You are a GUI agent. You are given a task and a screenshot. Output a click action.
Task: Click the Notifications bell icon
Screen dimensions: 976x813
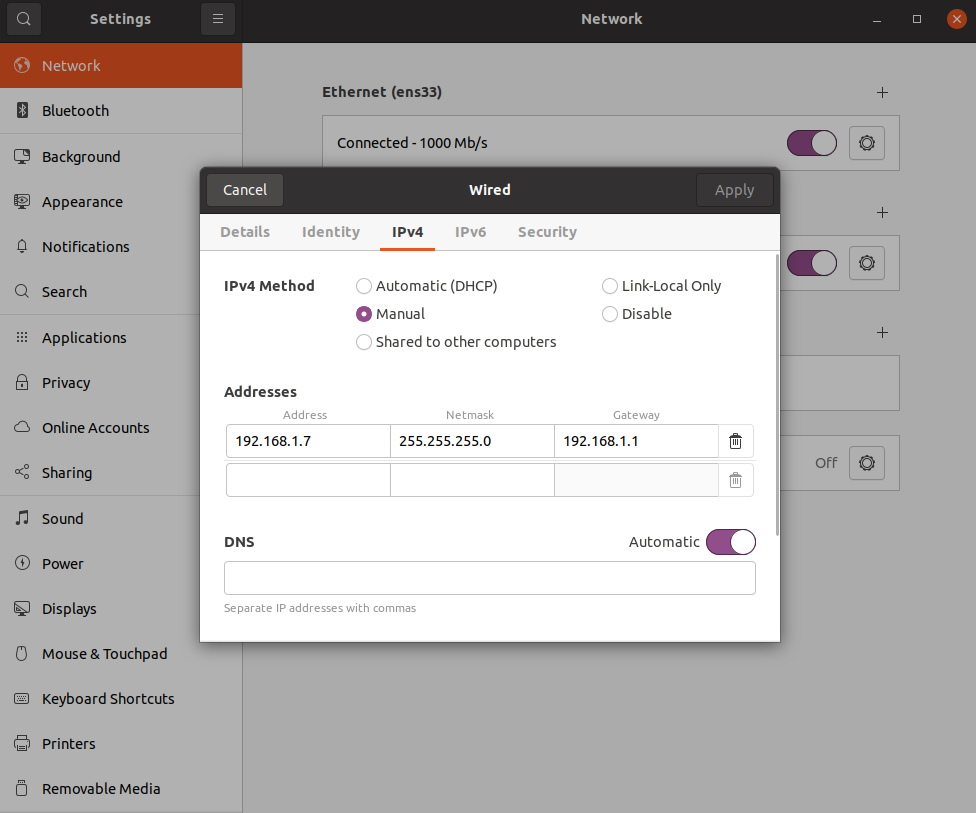tap(22, 247)
